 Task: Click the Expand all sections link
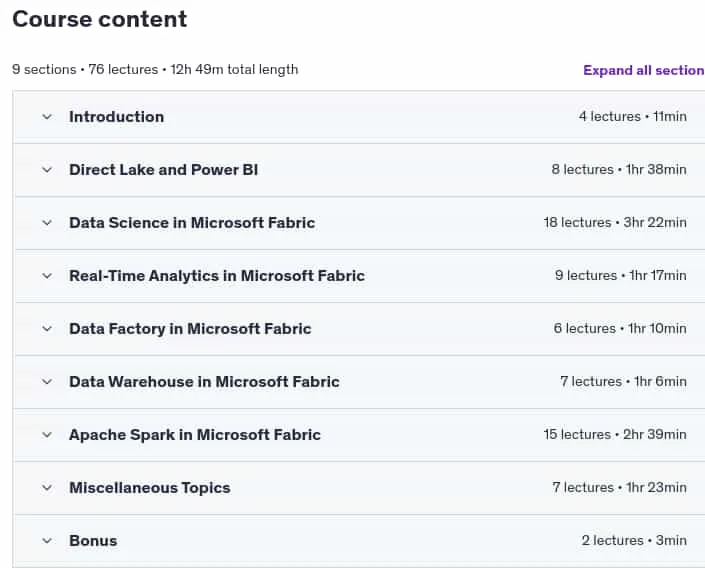(644, 70)
